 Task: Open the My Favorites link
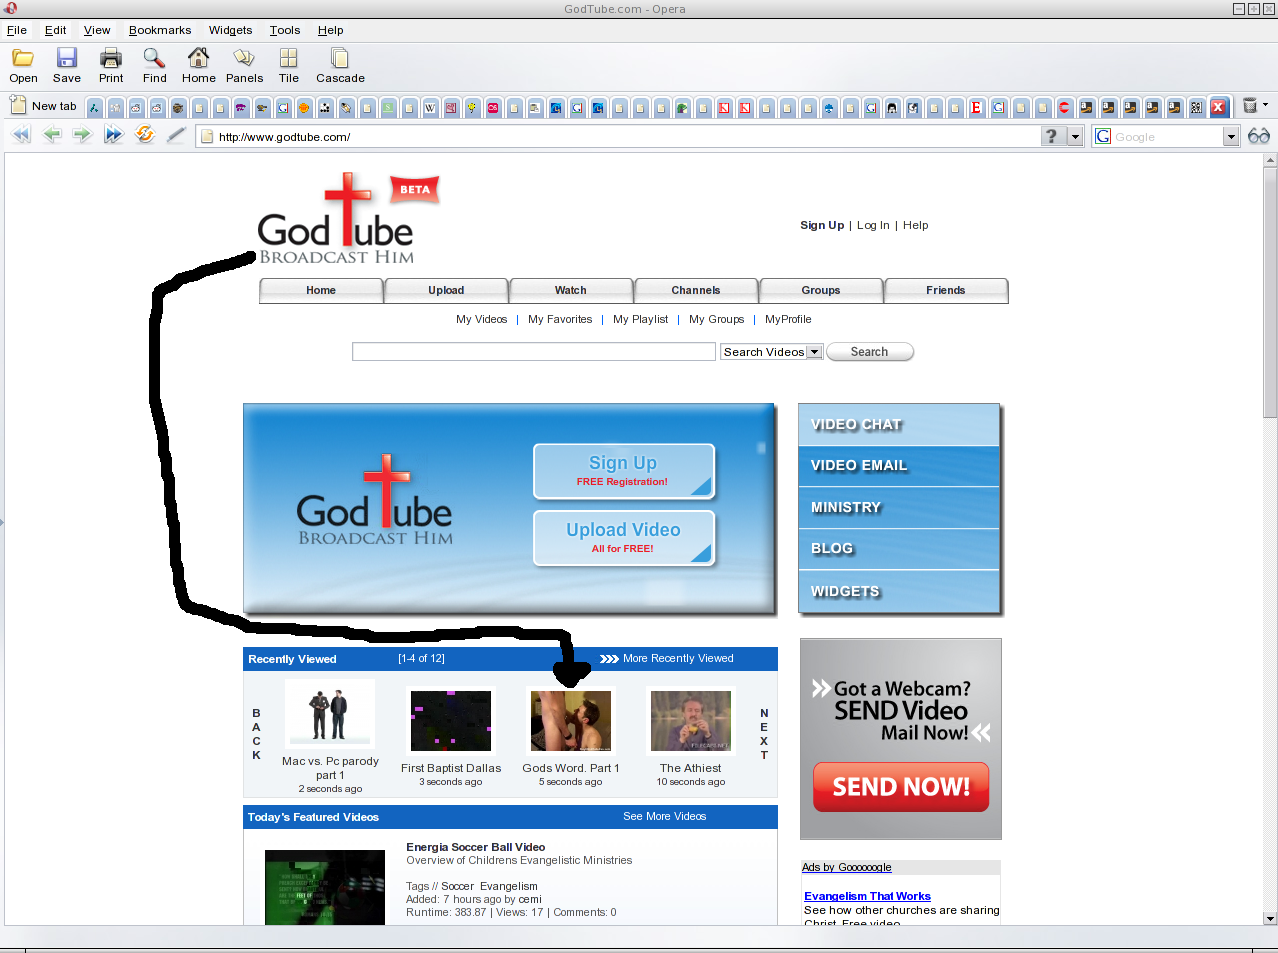click(560, 320)
